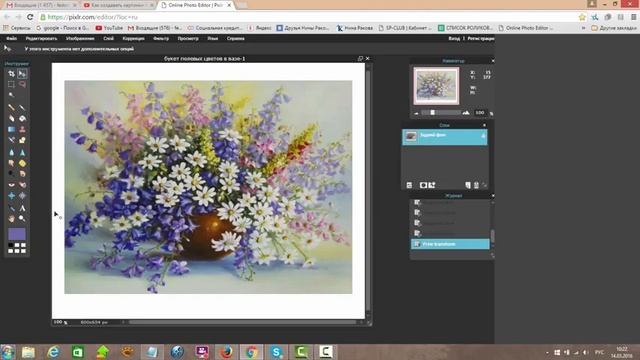Select the Brush tool

click(x=22, y=107)
